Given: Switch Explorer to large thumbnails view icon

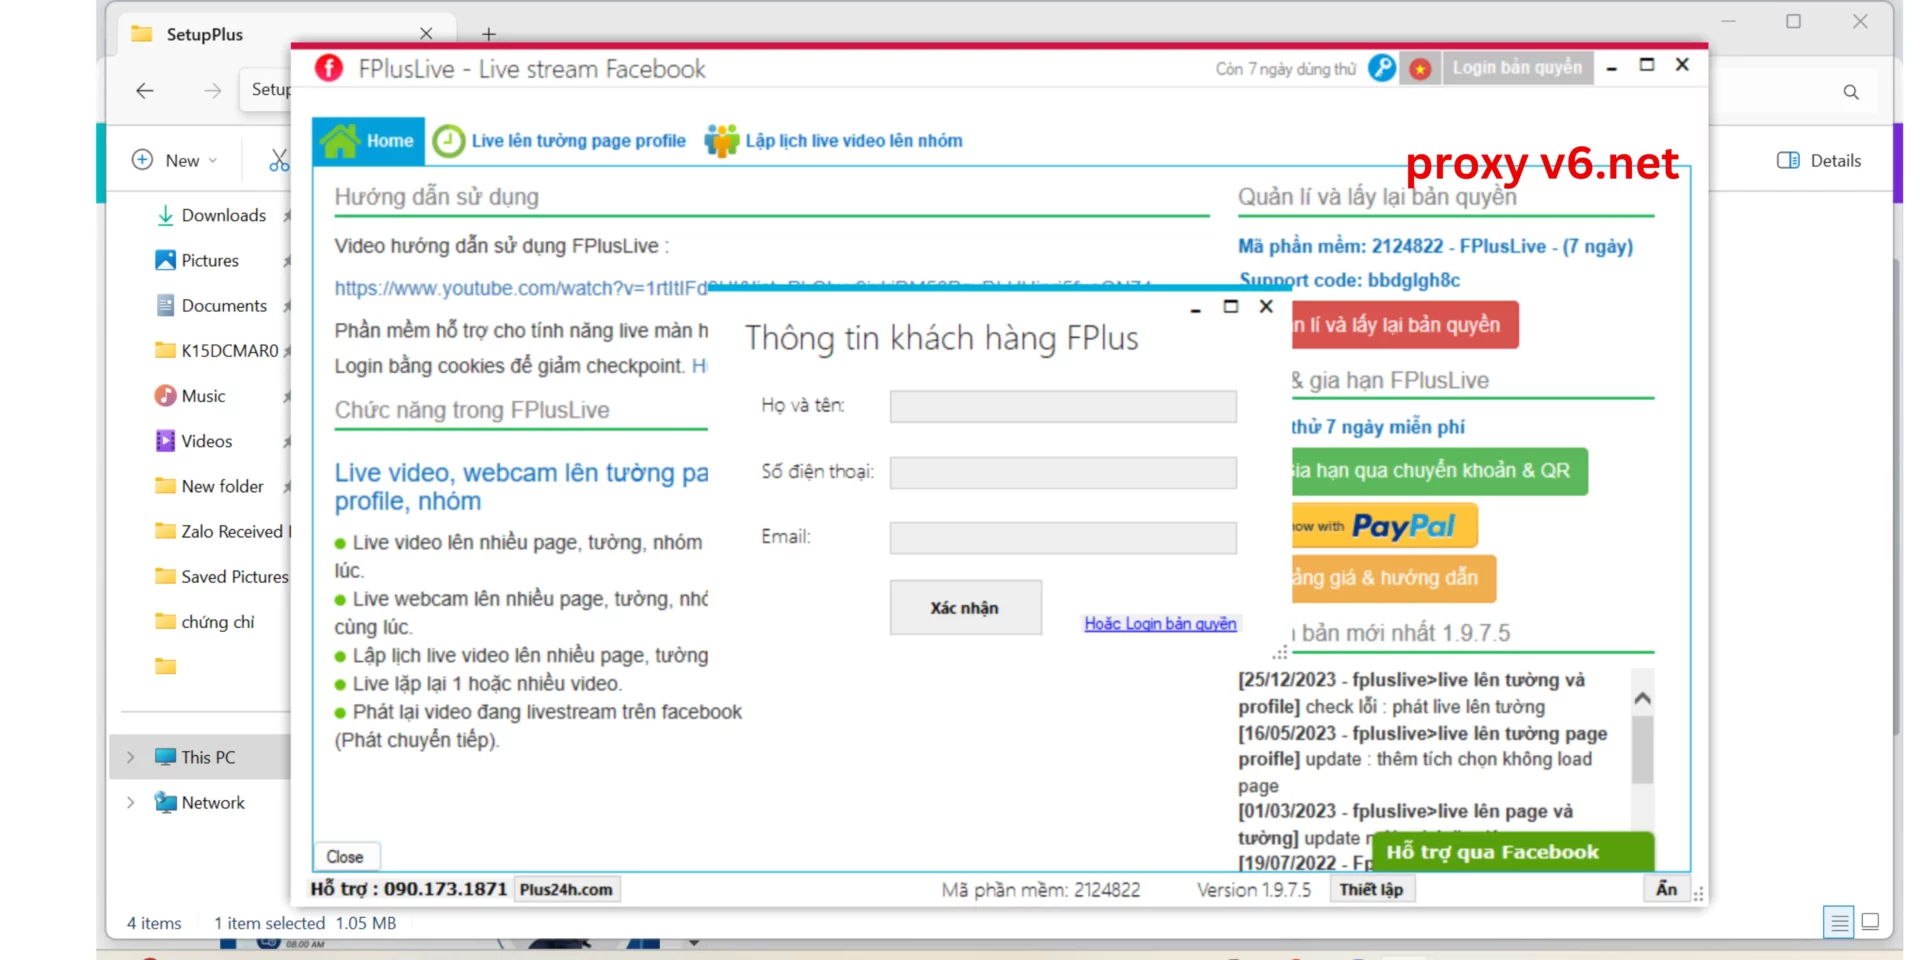Looking at the screenshot, I should pos(1870,921).
